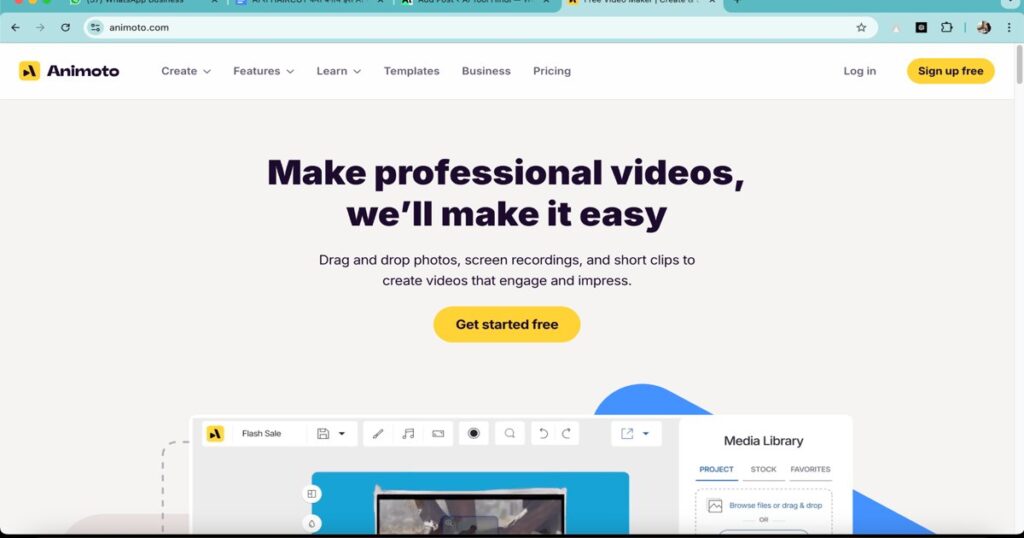Click the page vertical scrollbar
Viewport: 1024px width, 538px height.
point(1019,65)
